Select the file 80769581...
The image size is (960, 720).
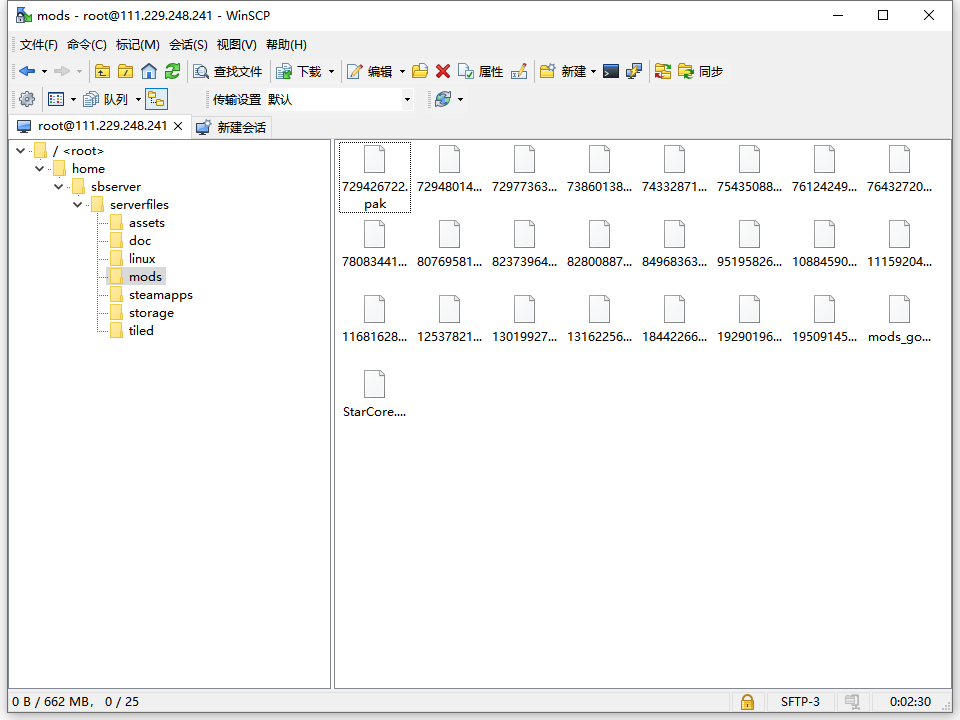449,245
